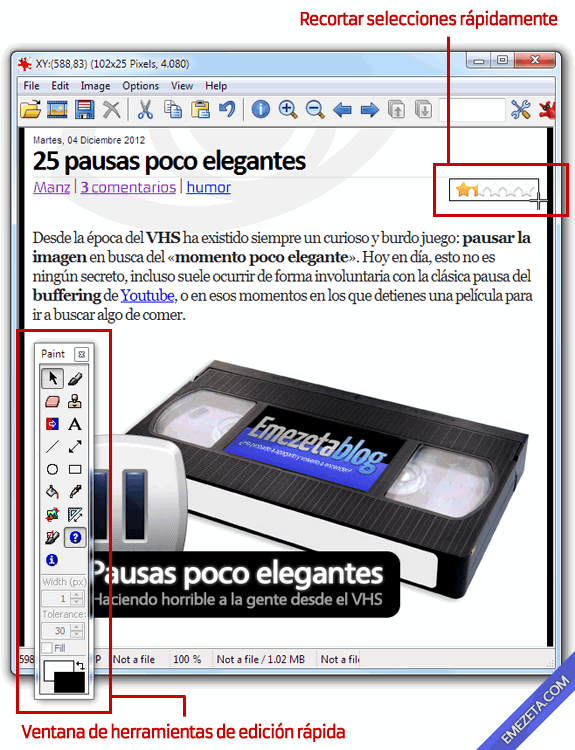Click the rotate image tool in Paint
Image resolution: width=575 pixels, height=750 pixels.
coord(52,515)
